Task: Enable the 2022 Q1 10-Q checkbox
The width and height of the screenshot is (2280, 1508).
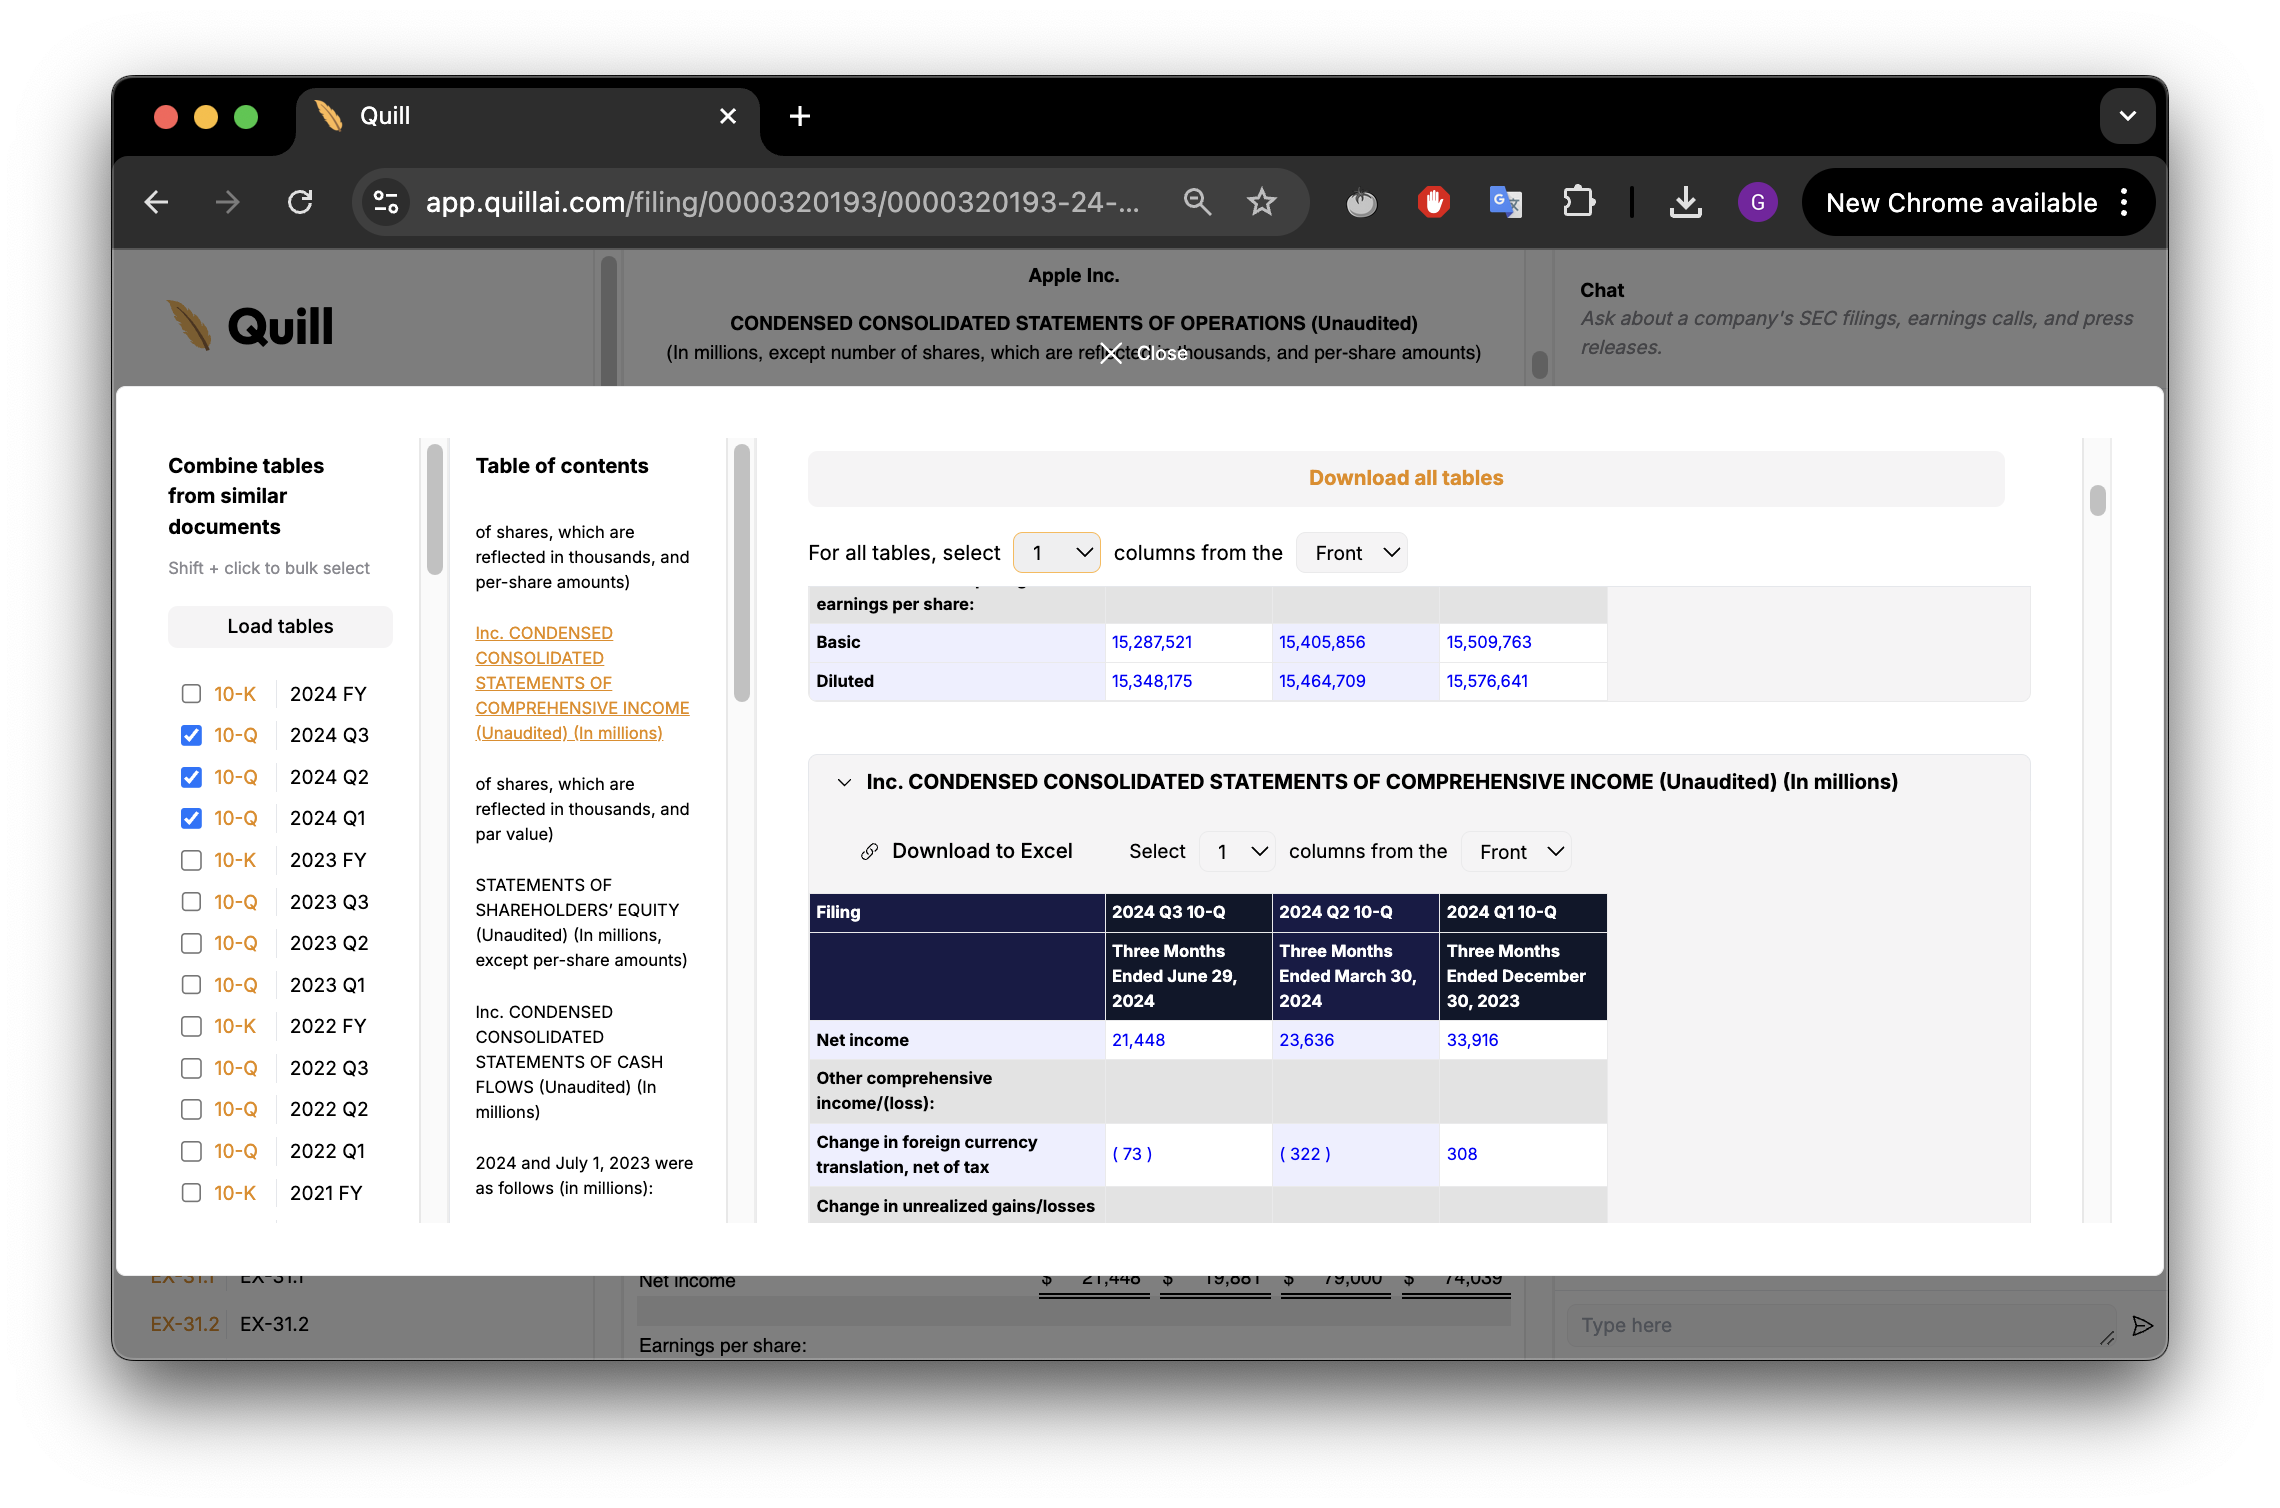Action: (191, 1151)
